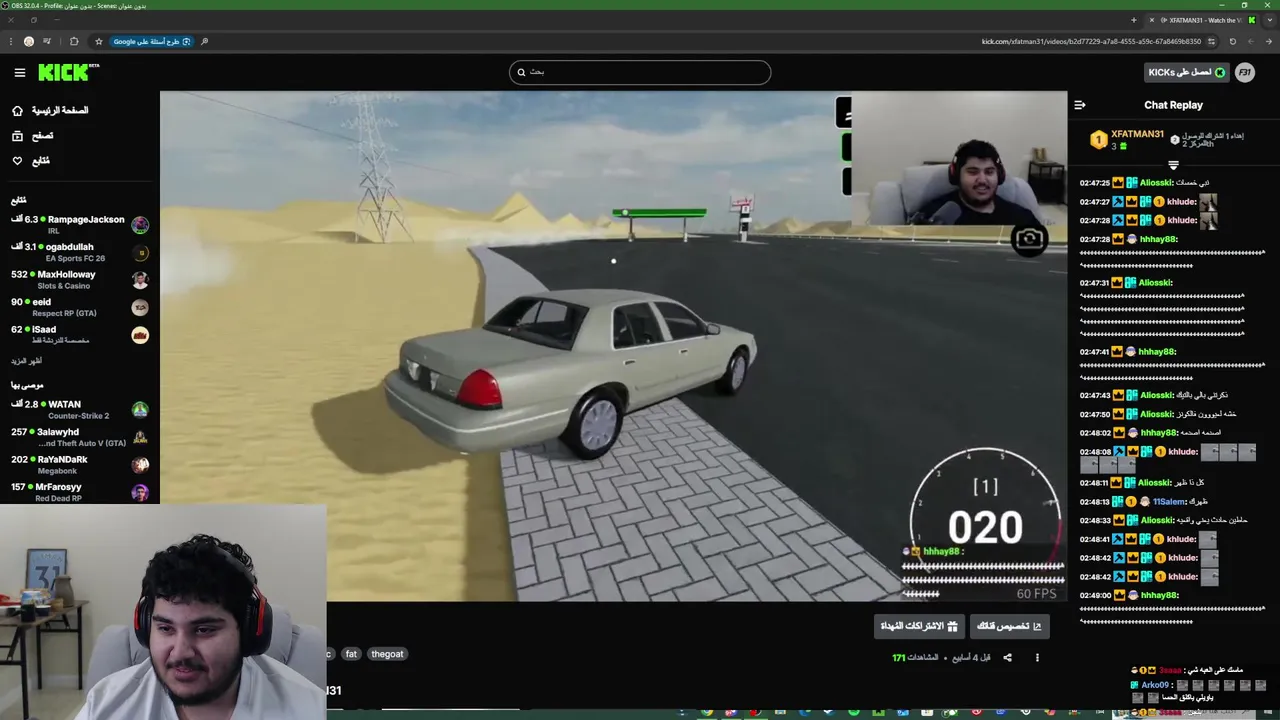
Task: Click the 11Salem username in chat
Action: [x=1168, y=502]
